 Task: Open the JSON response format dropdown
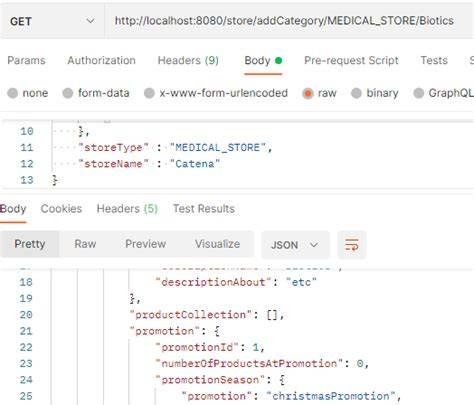tap(295, 245)
